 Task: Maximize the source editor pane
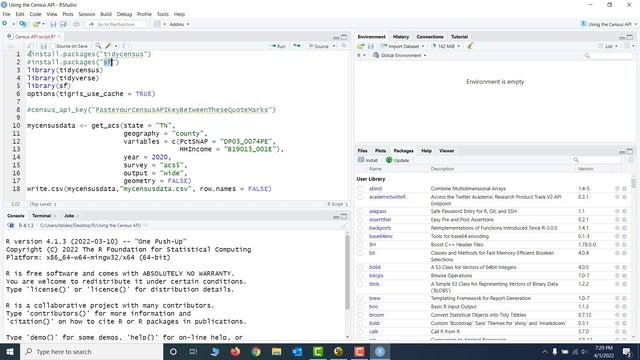344,37
